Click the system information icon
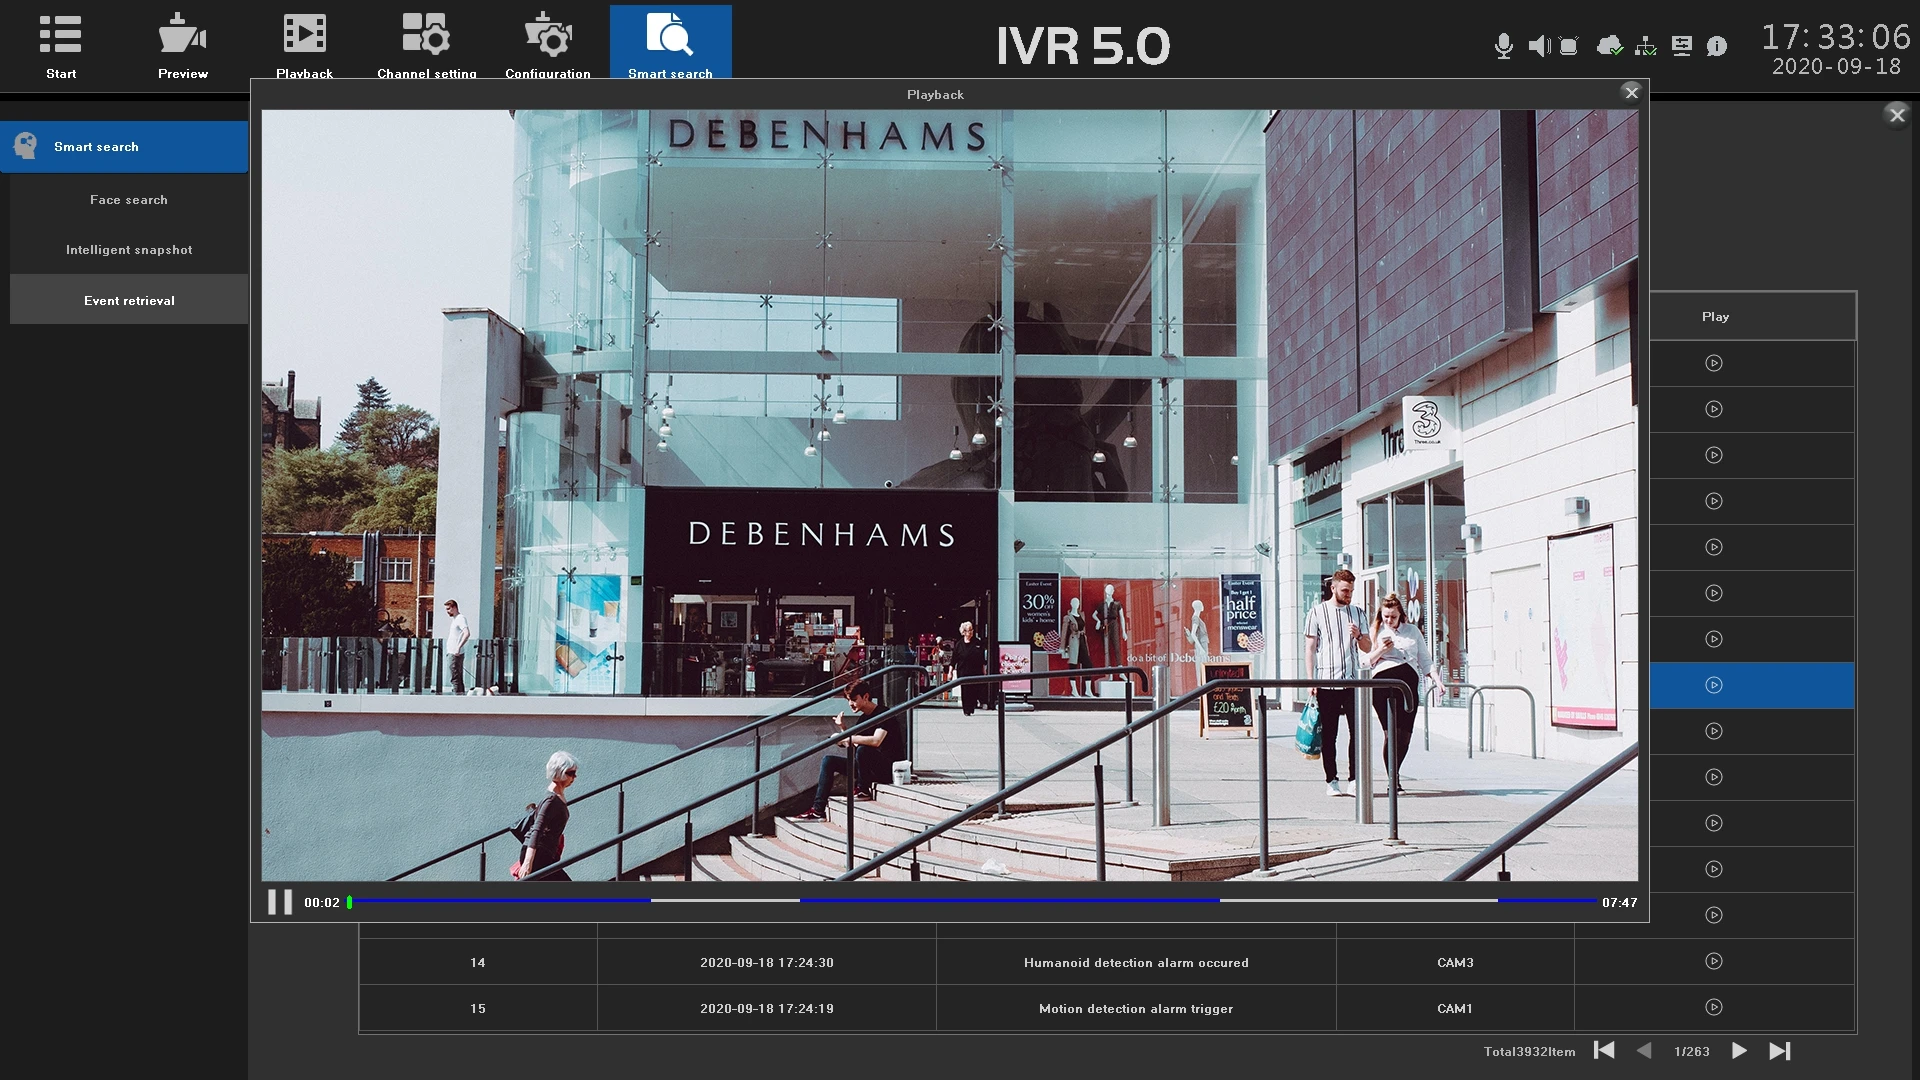The image size is (1920, 1080). tap(1717, 46)
